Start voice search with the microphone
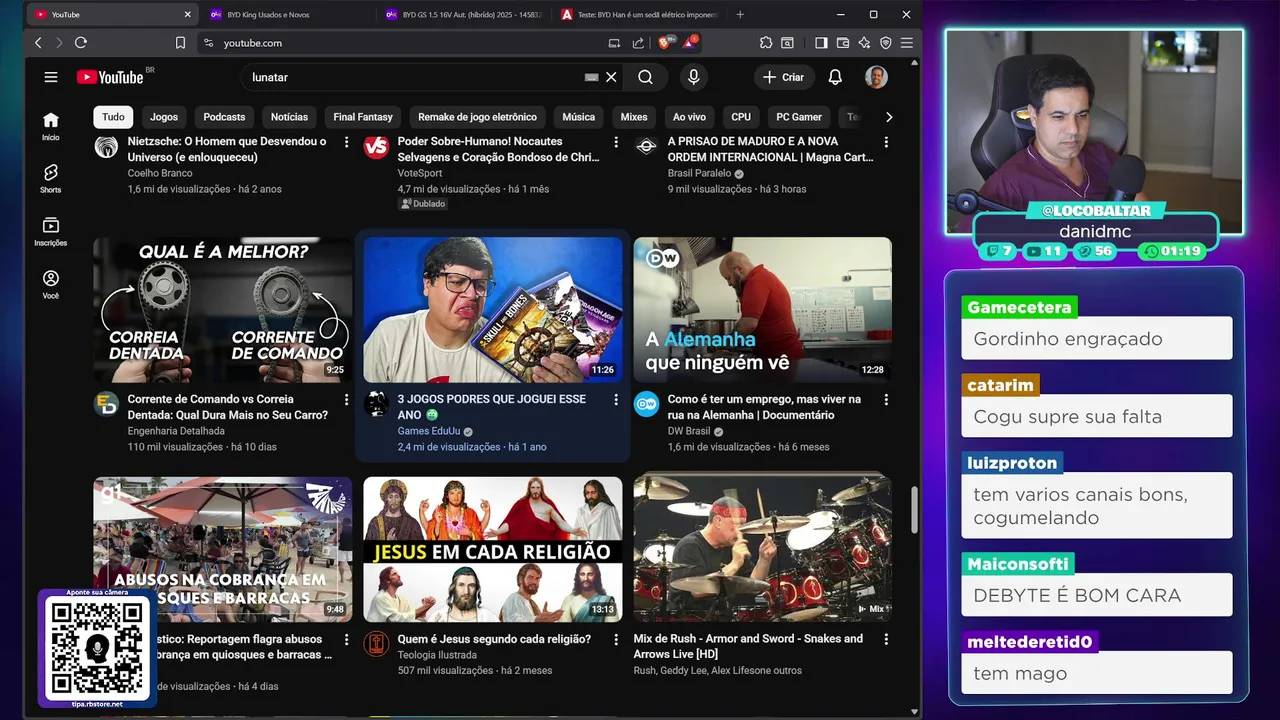 point(693,77)
